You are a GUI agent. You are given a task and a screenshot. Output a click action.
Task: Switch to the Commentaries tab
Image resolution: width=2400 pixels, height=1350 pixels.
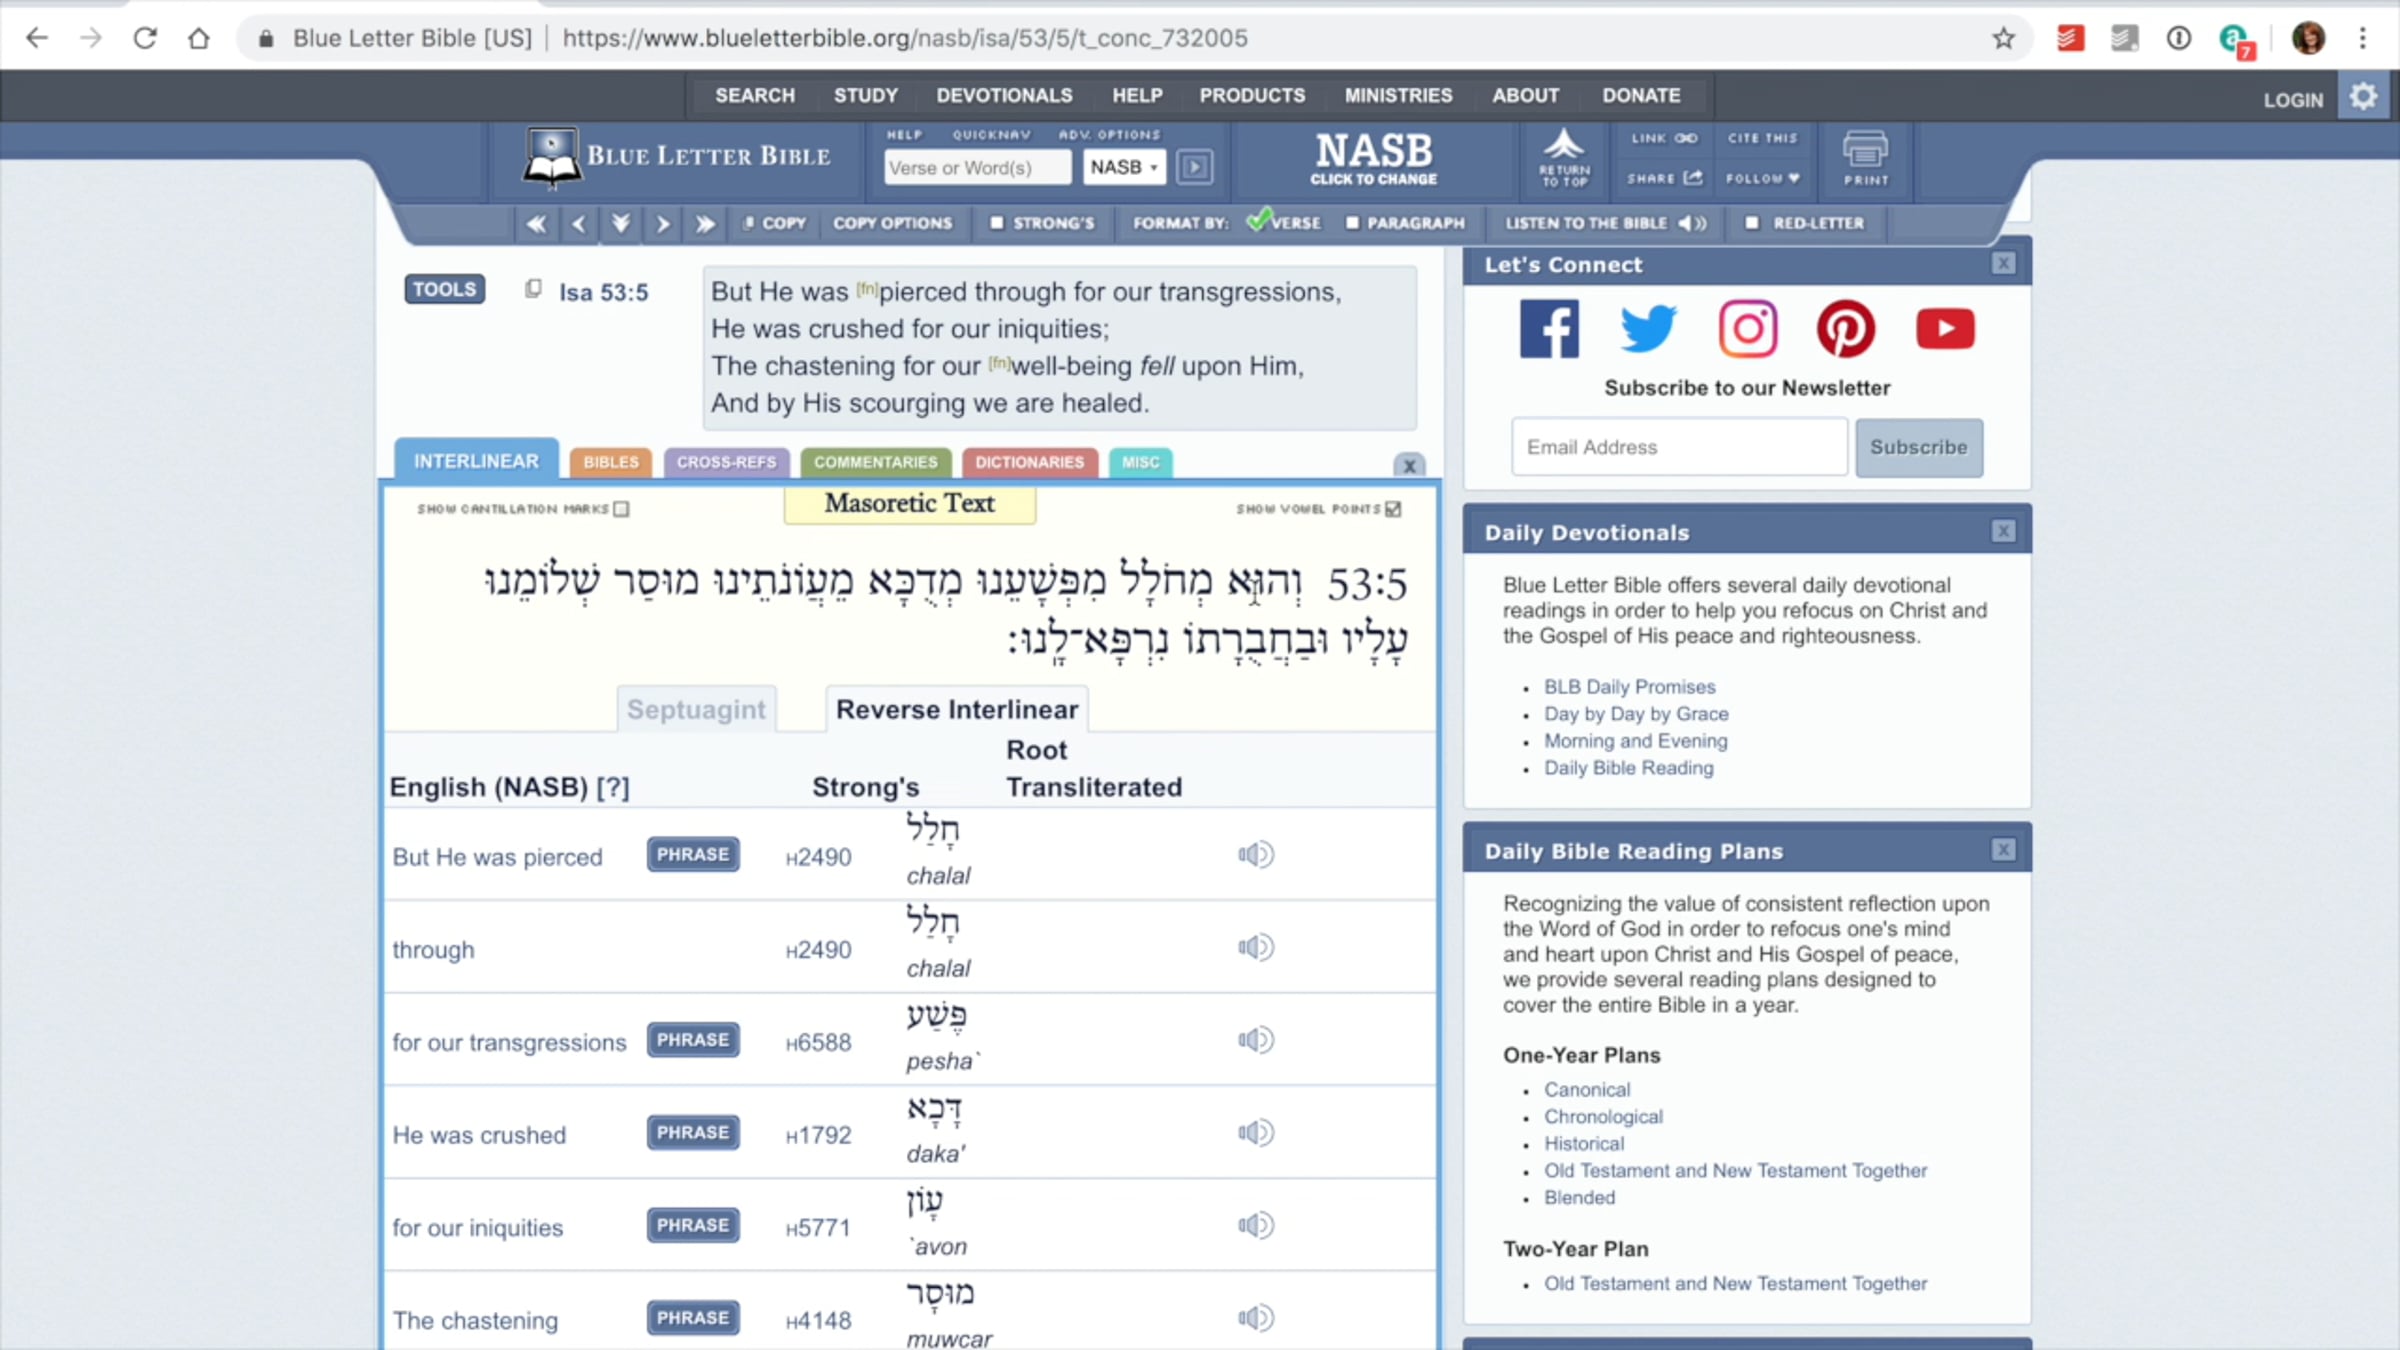pyautogui.click(x=876, y=462)
